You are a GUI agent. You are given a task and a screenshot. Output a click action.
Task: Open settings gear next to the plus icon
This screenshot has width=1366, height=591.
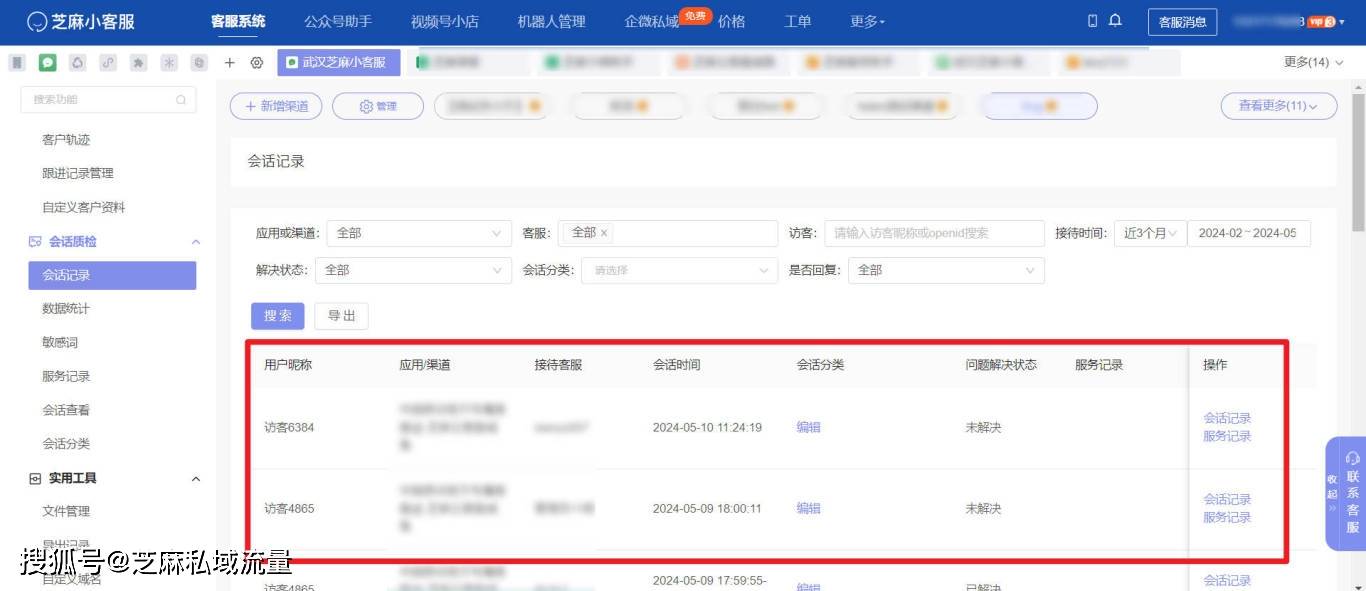click(x=257, y=62)
